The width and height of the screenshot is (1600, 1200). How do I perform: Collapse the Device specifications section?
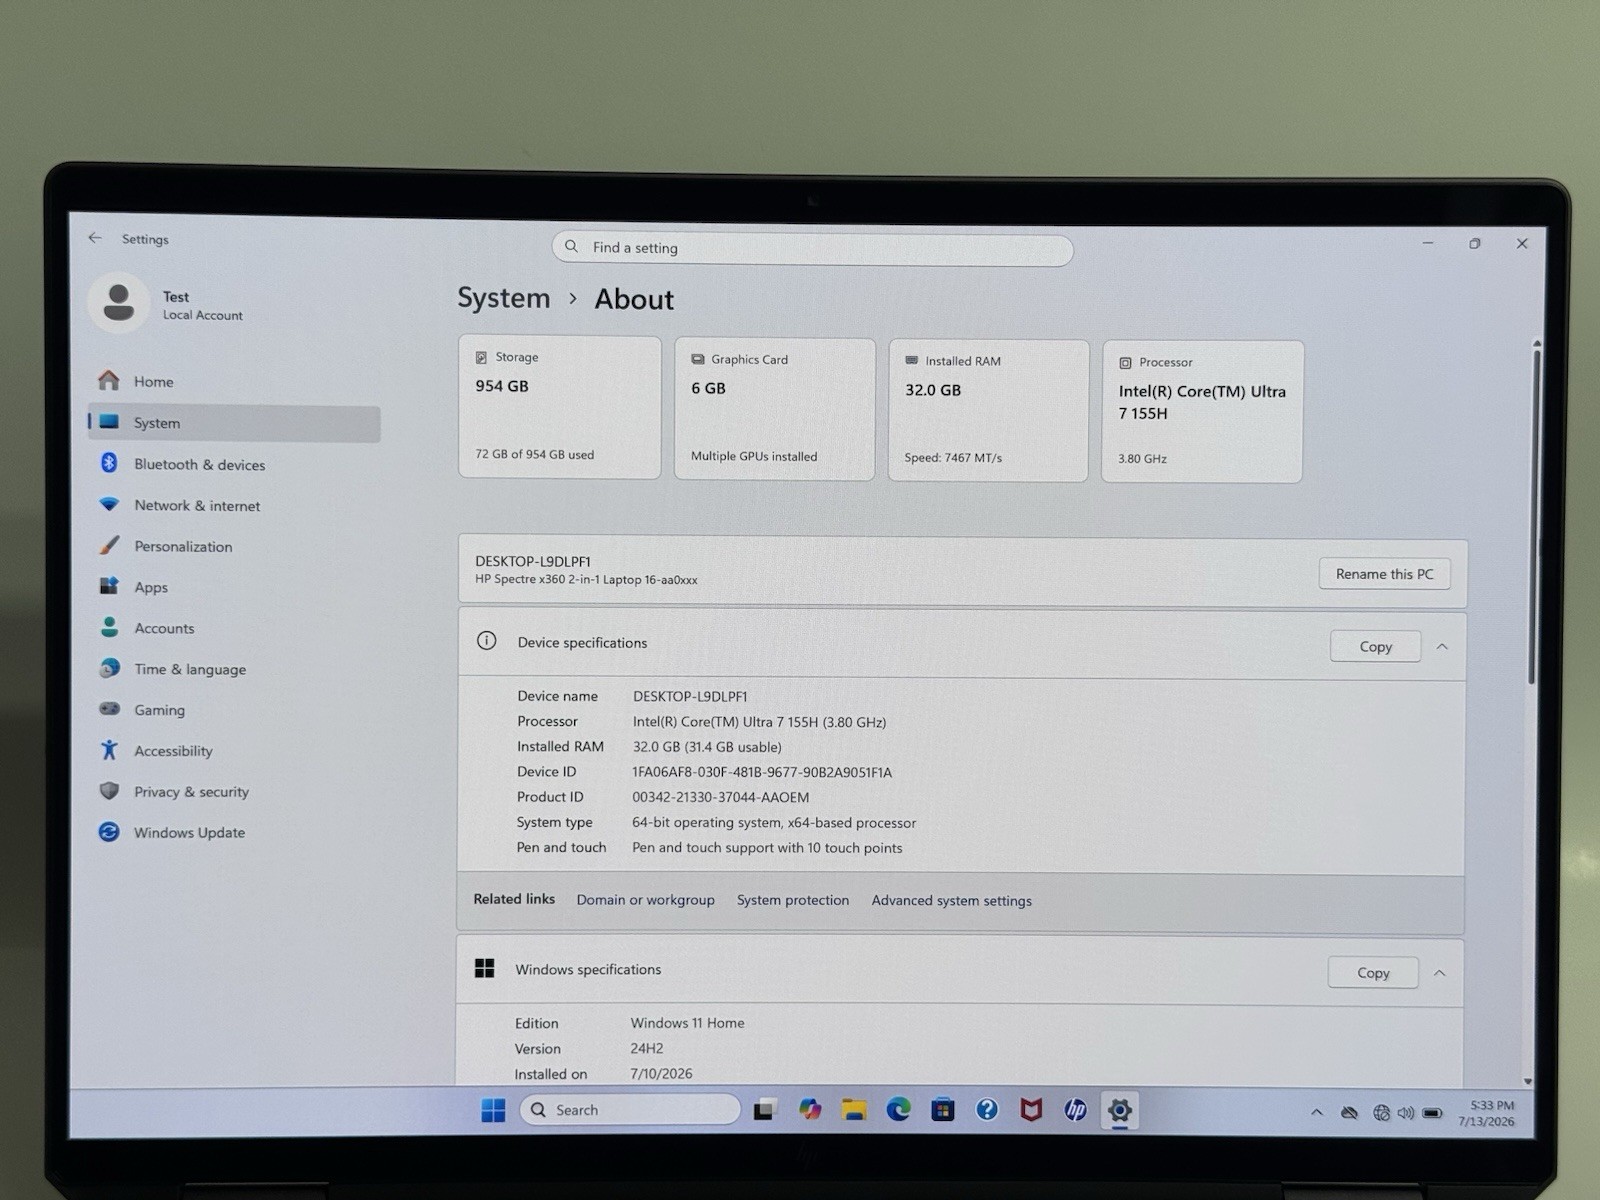1442,646
